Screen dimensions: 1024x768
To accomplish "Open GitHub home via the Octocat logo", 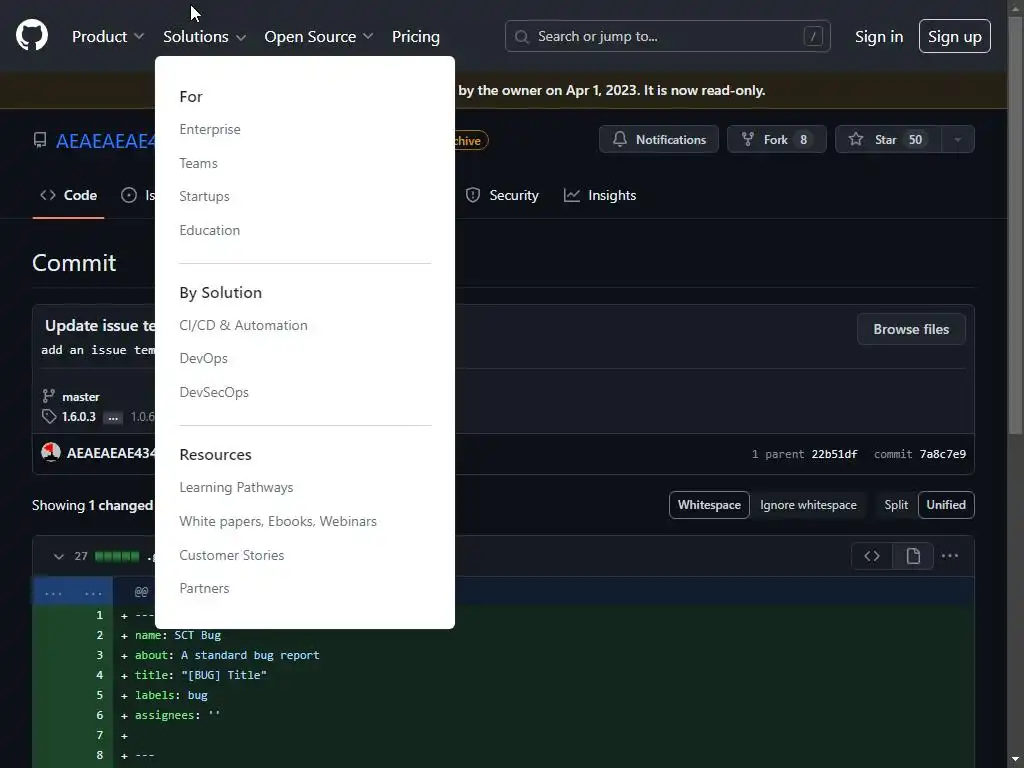I will 31,35.
